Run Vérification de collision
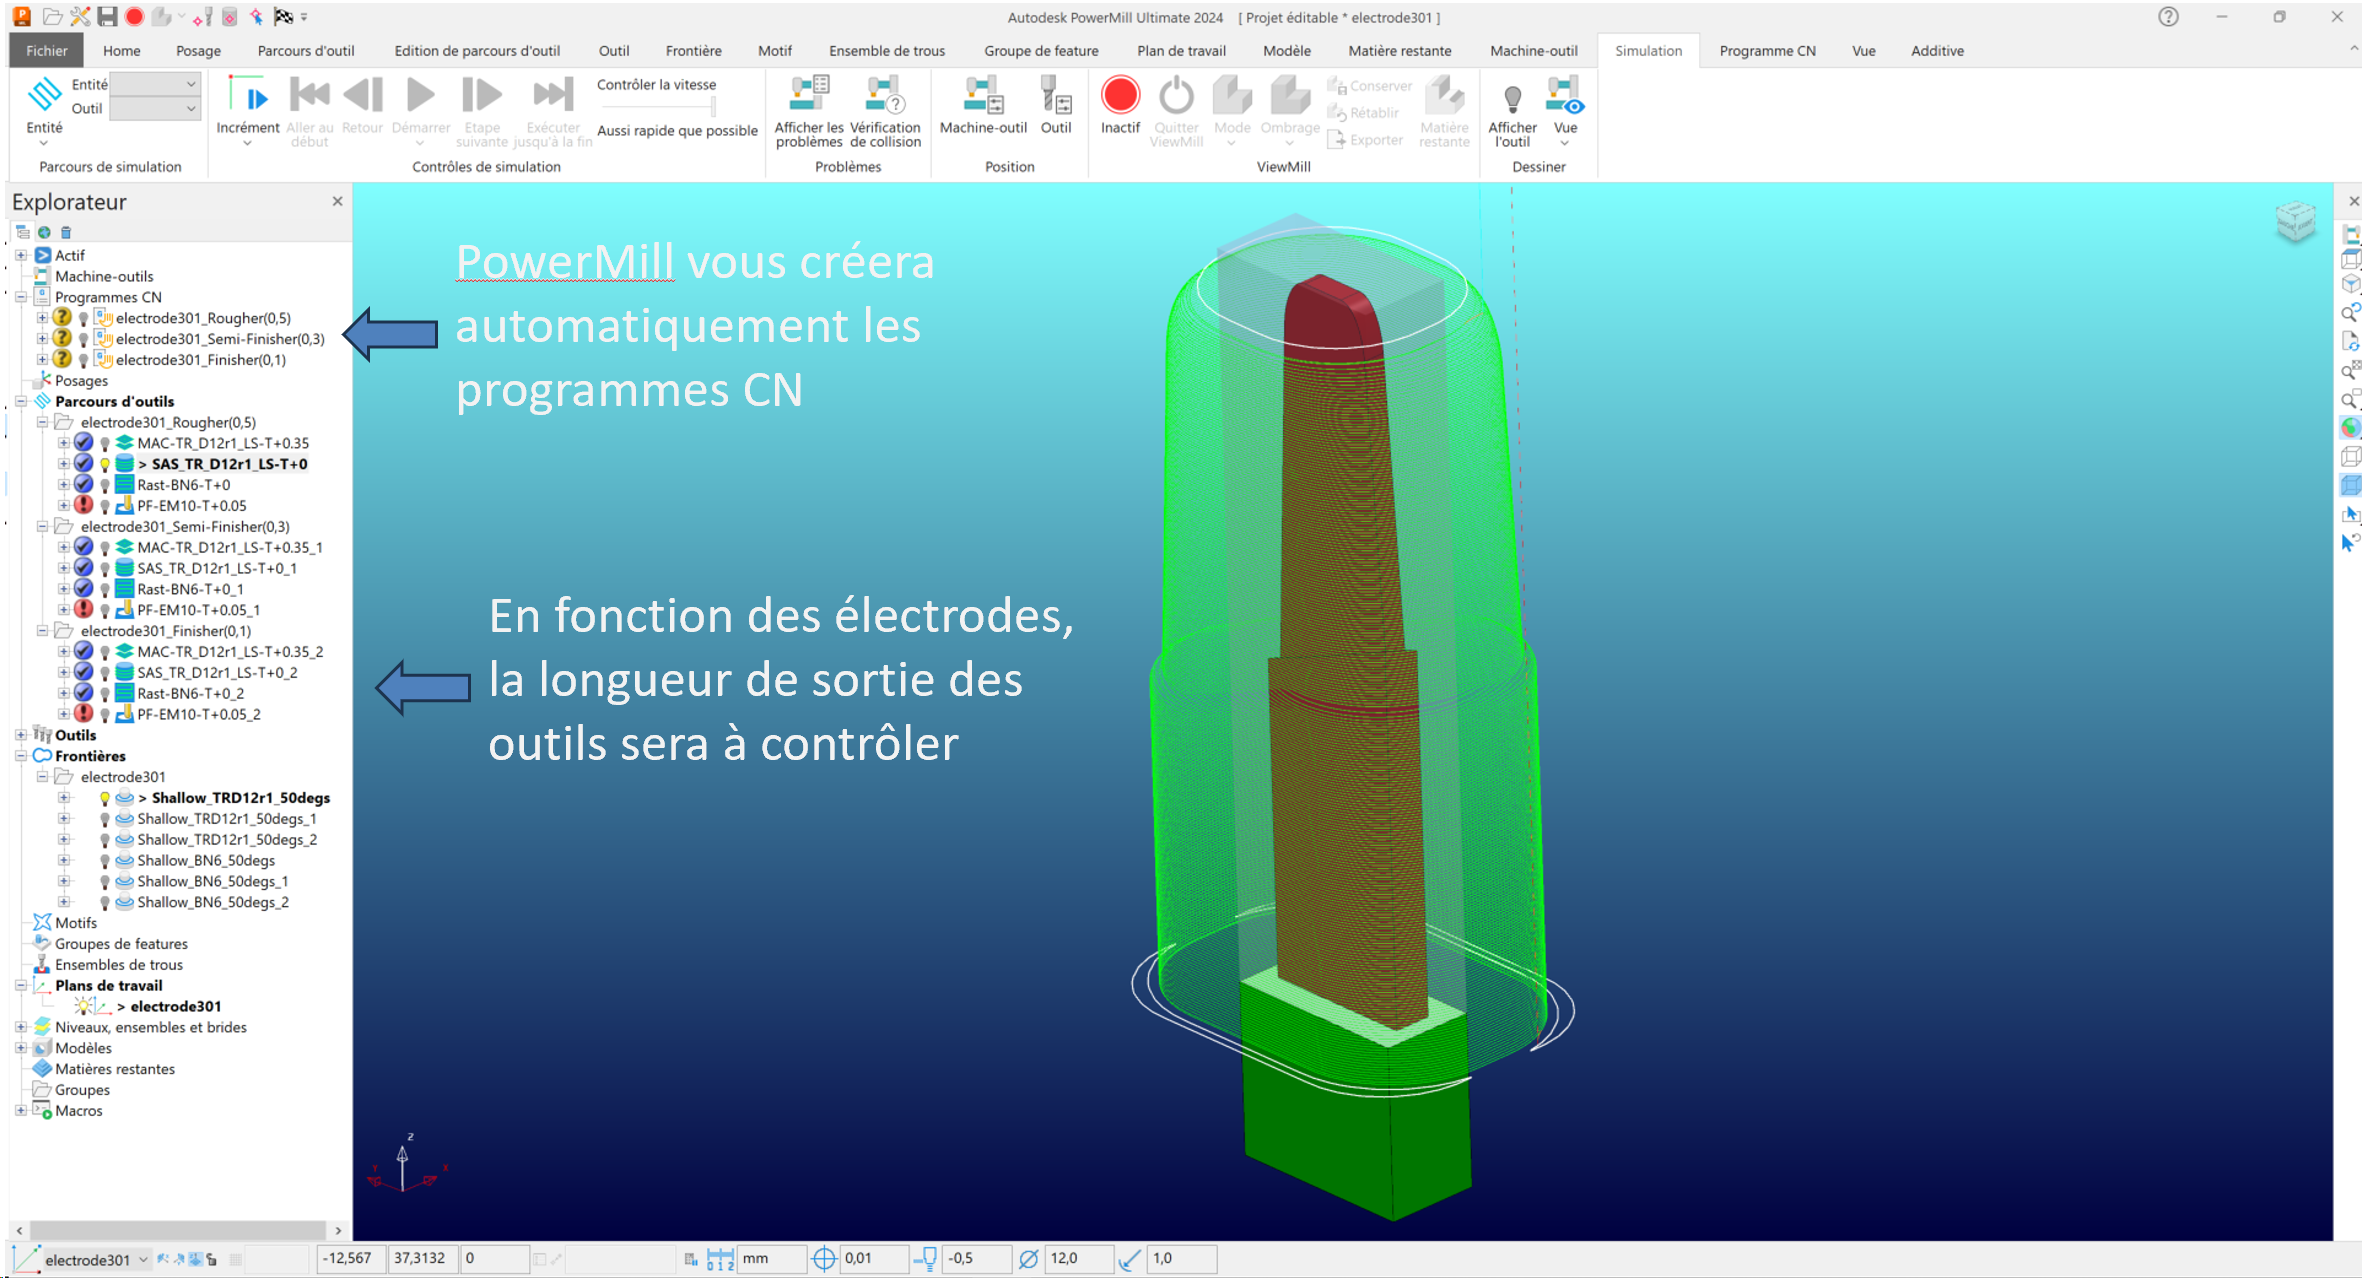2362x1278 pixels. [x=885, y=111]
